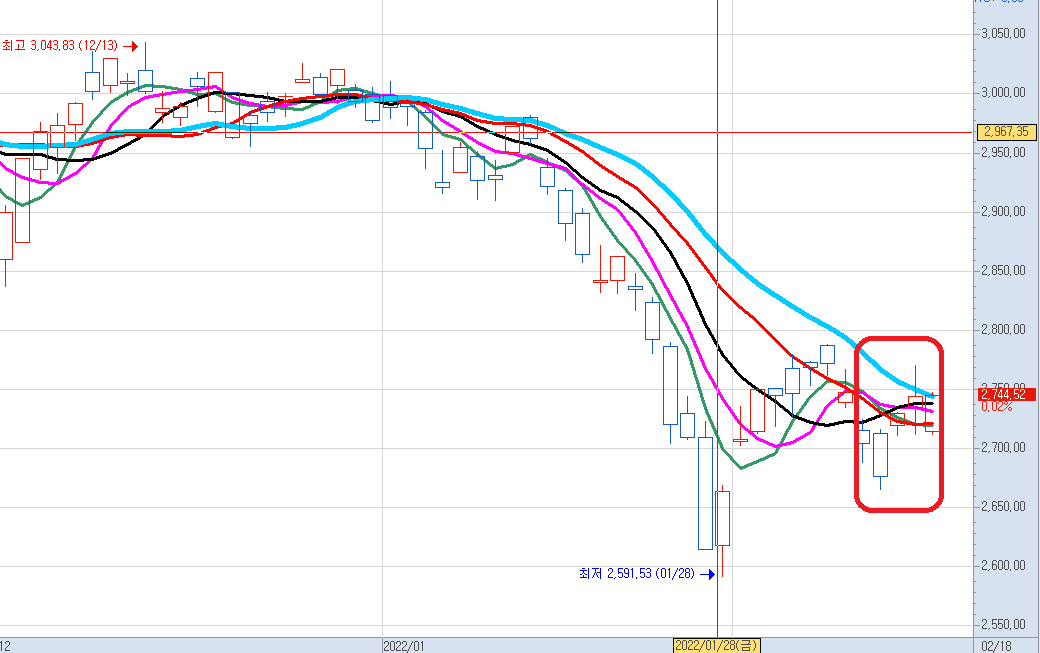The width and height of the screenshot is (1040, 653).
Task: Click the 최저 2,591.53 (01/28) low label
Action: 637,573
